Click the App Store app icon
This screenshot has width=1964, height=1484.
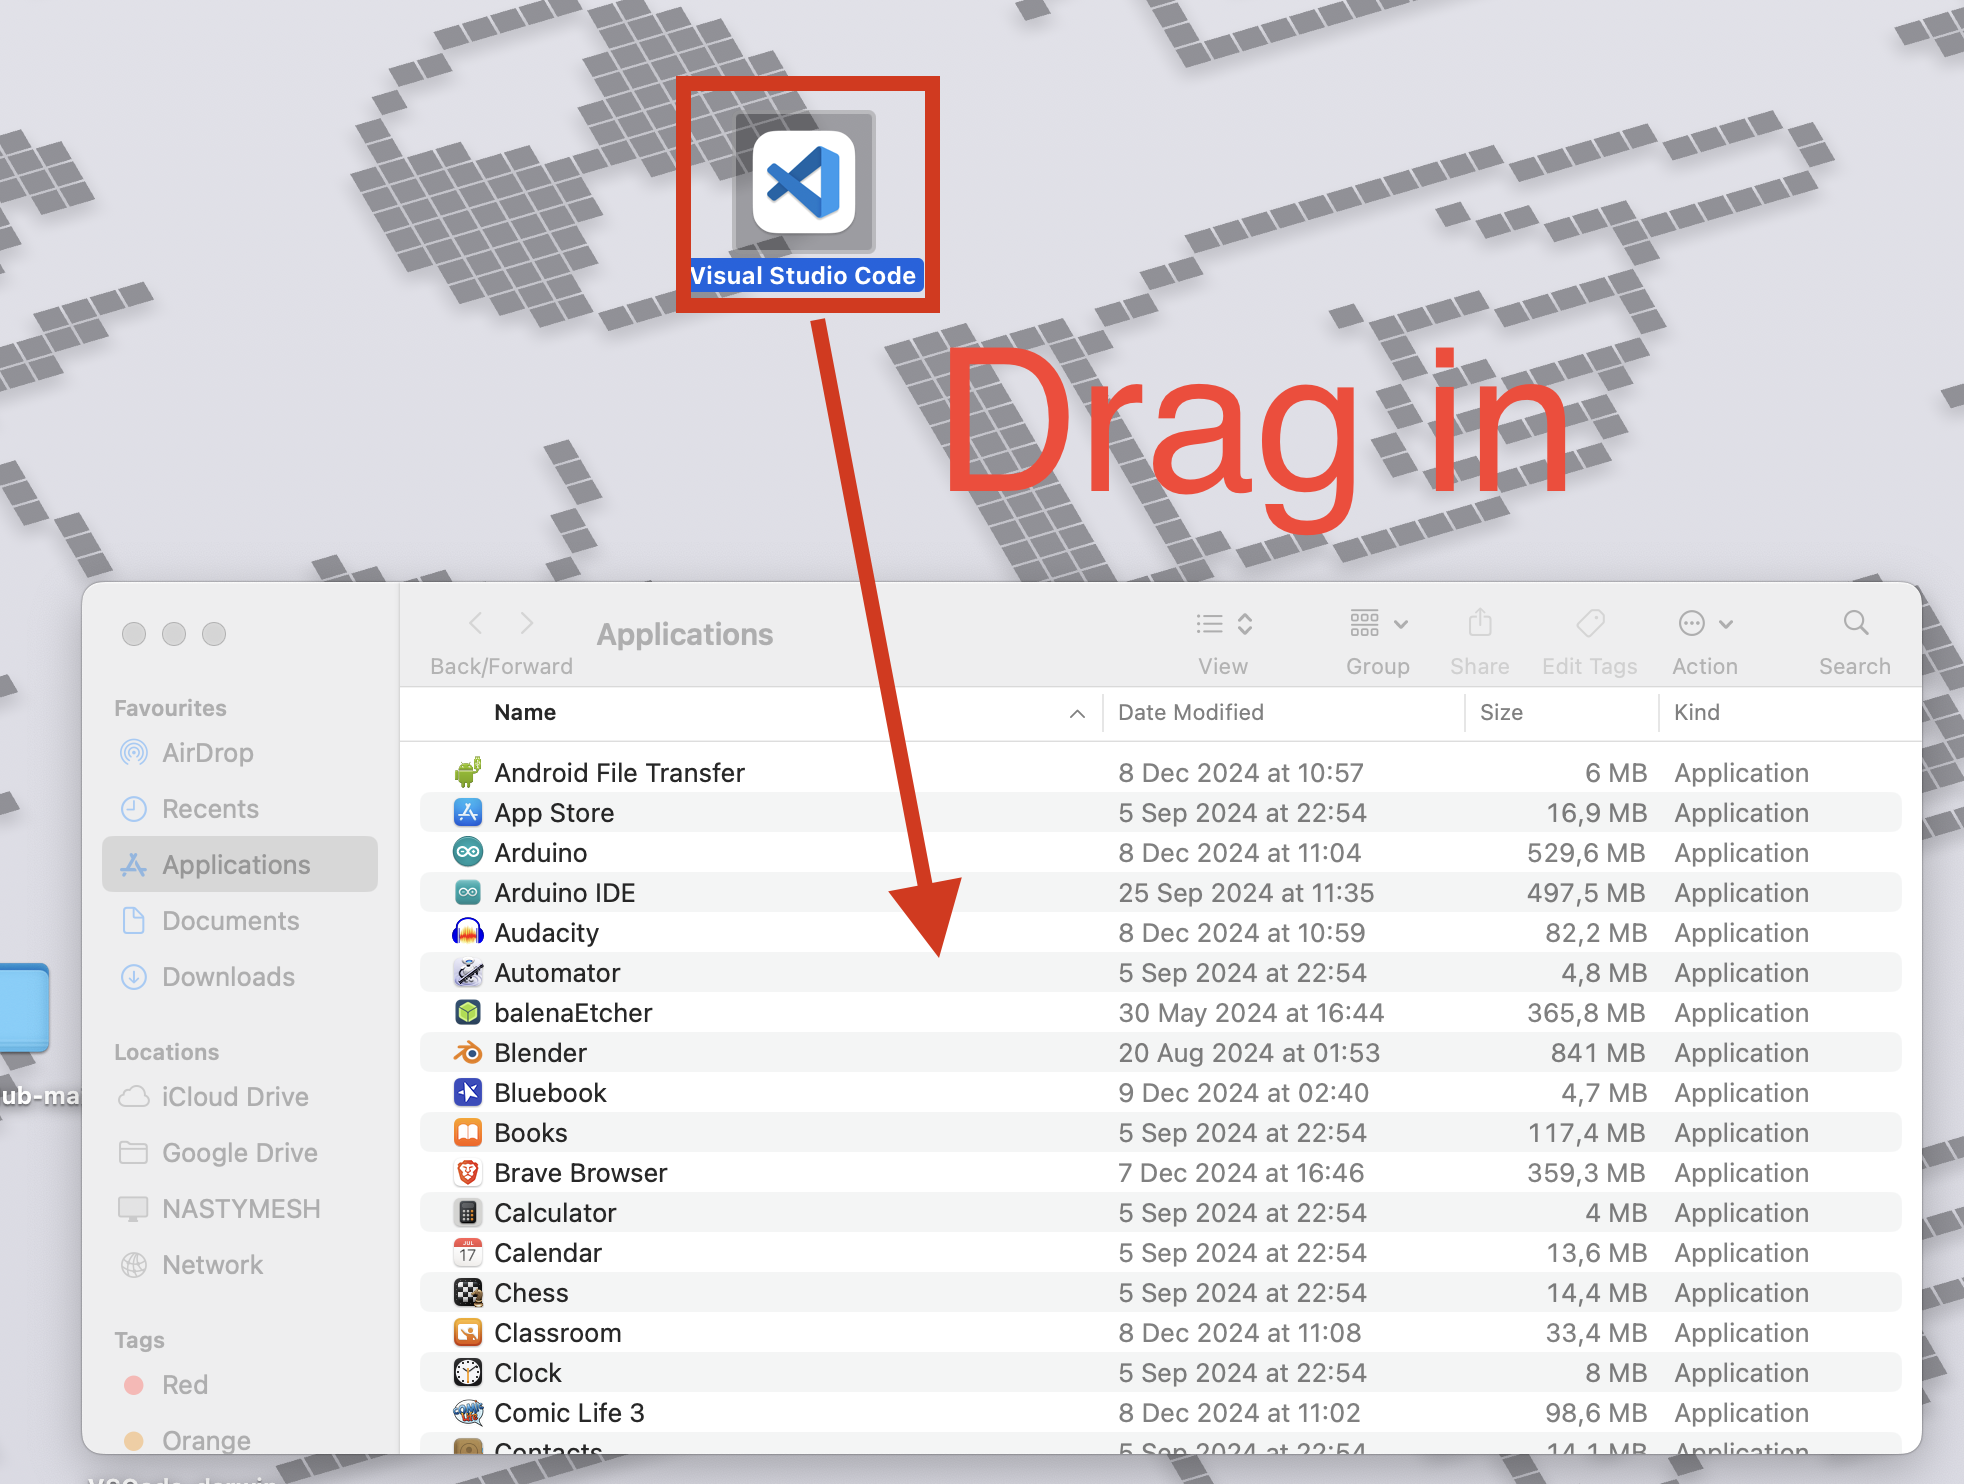coord(467,812)
